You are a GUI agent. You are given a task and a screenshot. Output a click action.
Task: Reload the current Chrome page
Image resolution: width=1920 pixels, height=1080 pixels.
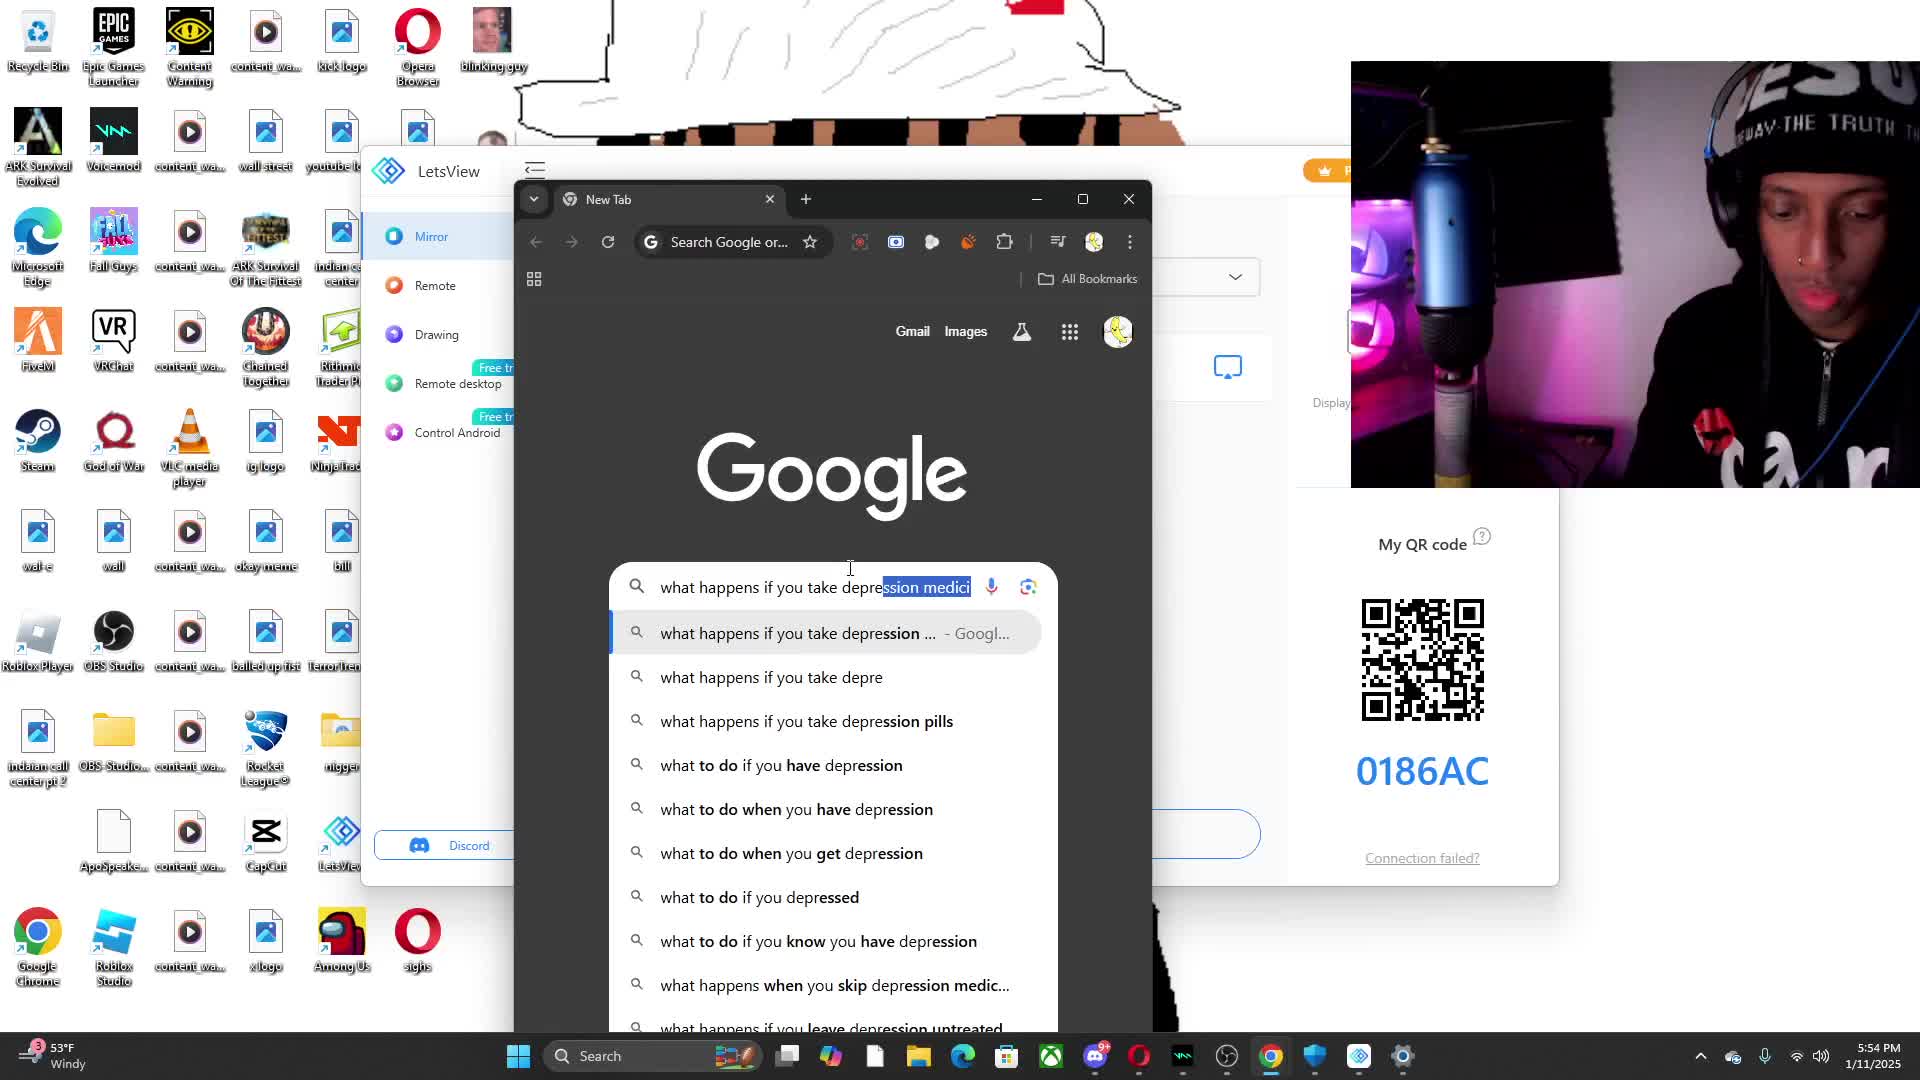(x=607, y=242)
